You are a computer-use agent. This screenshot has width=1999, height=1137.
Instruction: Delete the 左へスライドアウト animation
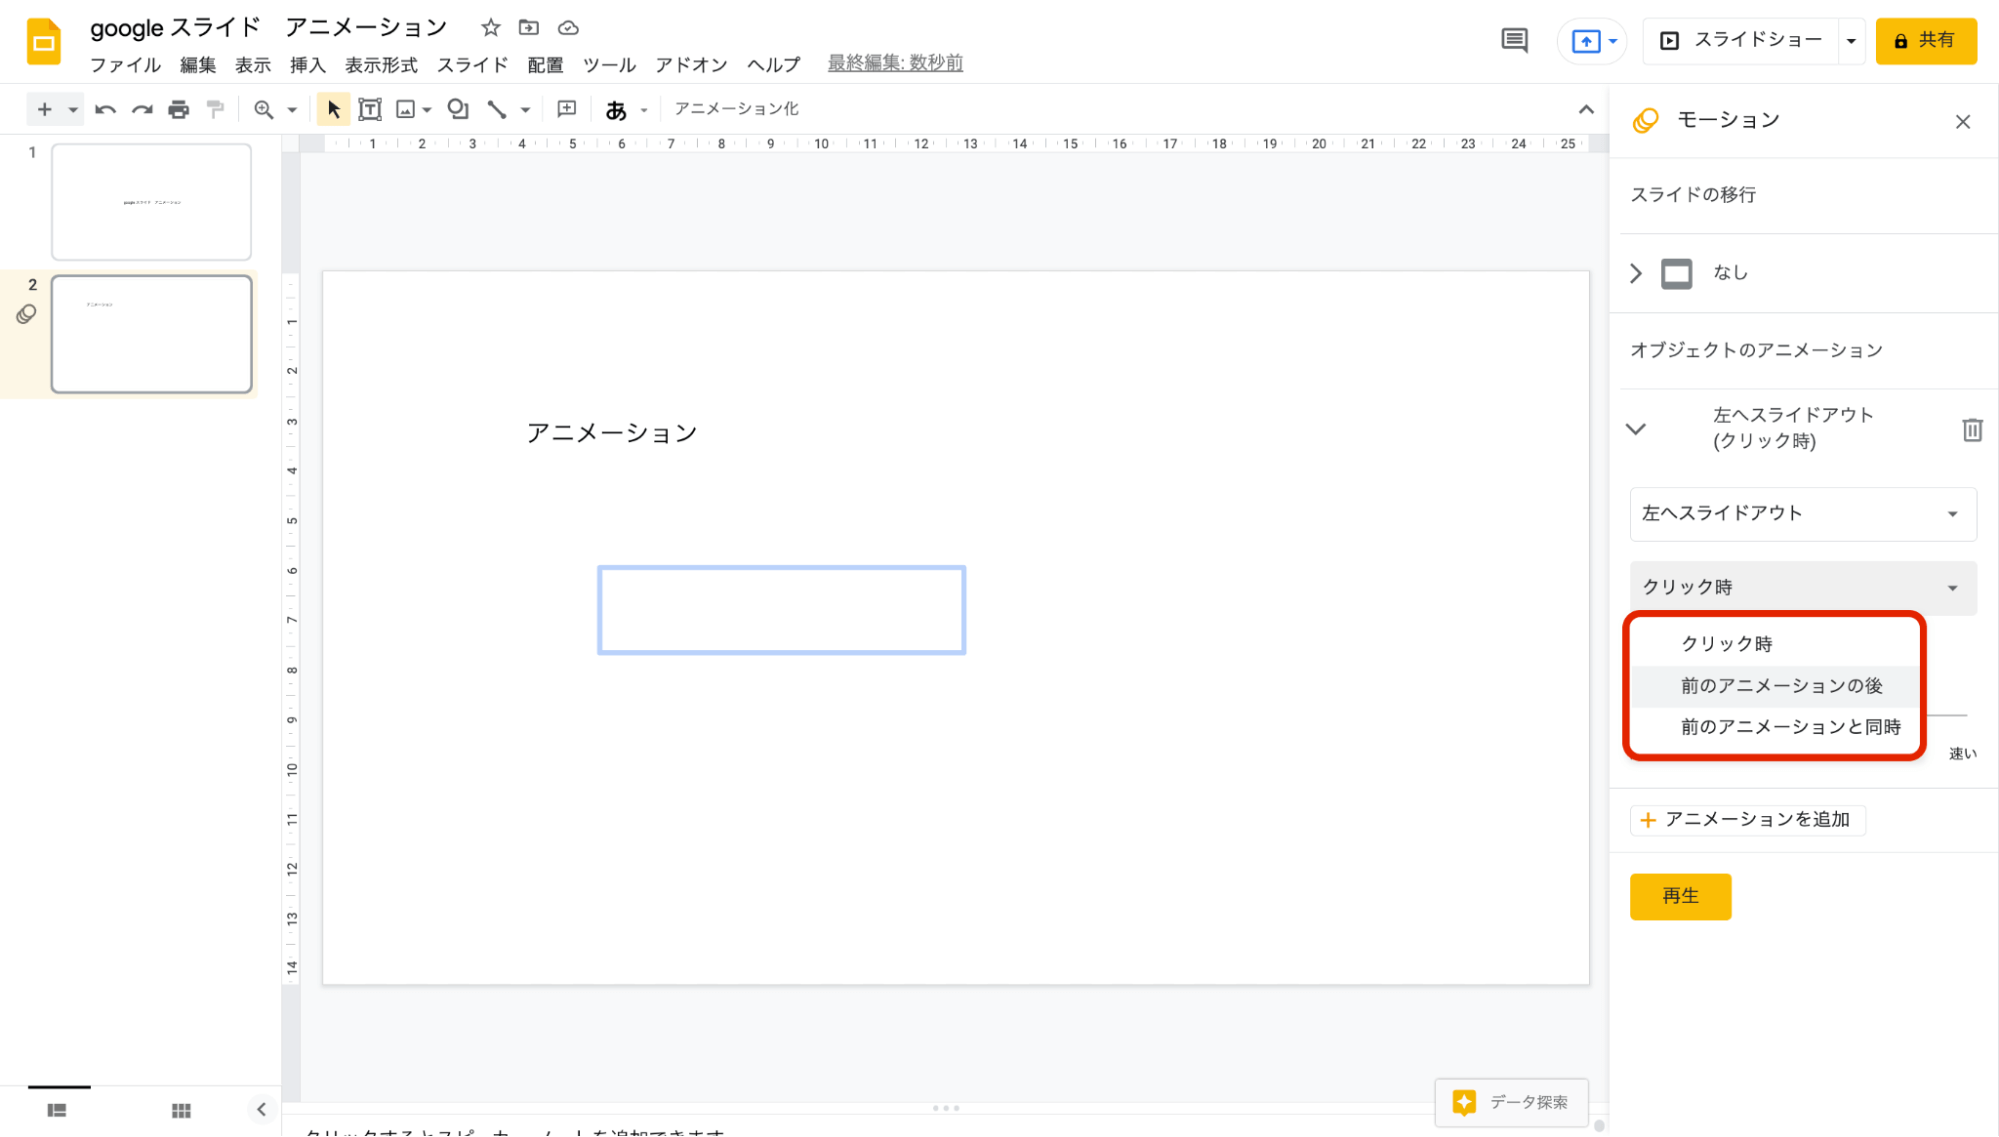1971,429
